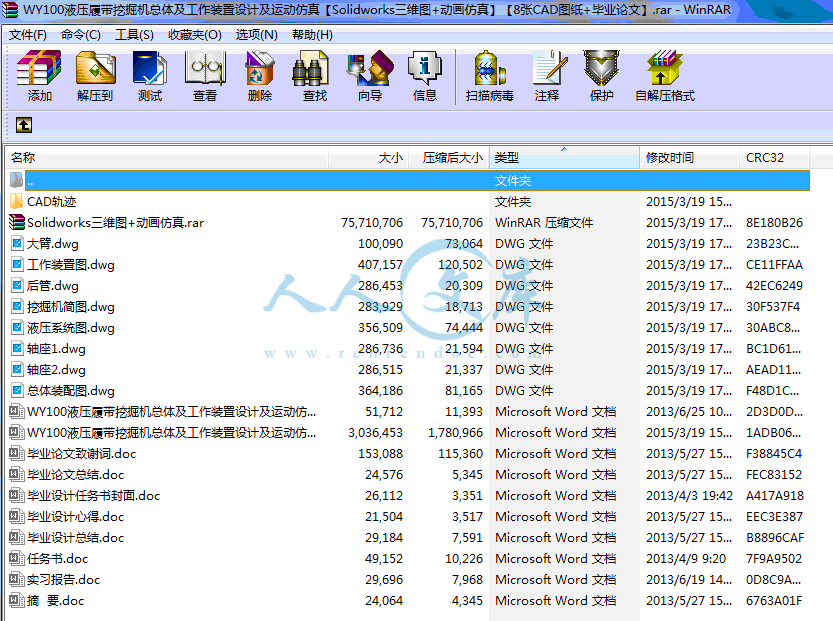Click the Comment (注释) toolbar icon
Image resolution: width=833 pixels, height=621 pixels.
click(549, 68)
